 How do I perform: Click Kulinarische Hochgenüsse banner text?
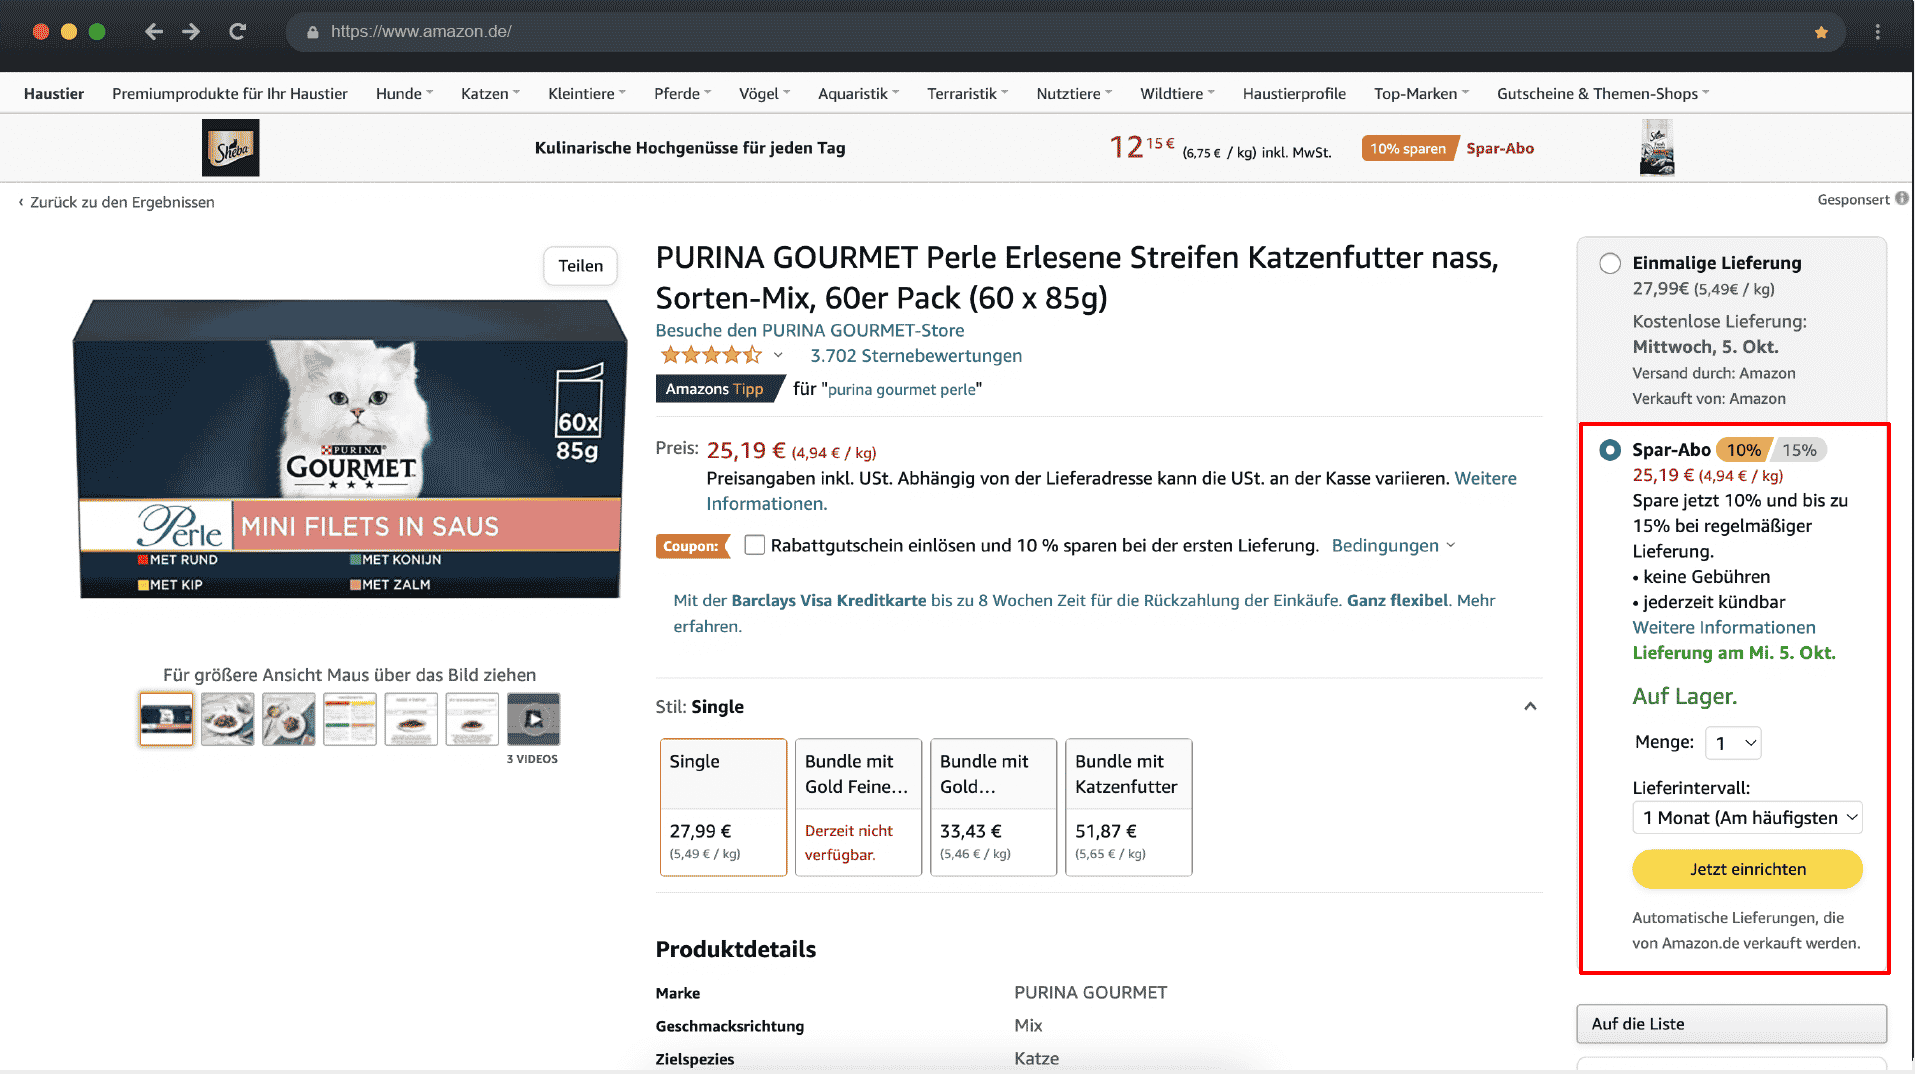point(690,148)
